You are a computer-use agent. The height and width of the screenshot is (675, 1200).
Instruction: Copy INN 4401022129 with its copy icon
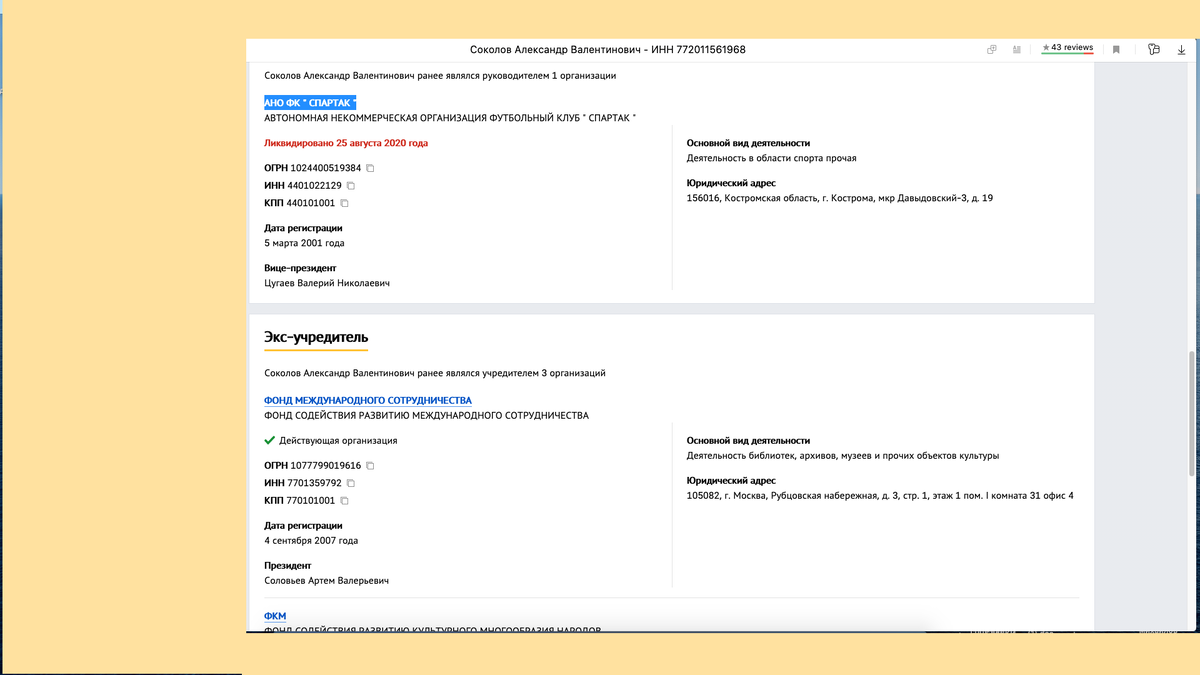(x=351, y=186)
